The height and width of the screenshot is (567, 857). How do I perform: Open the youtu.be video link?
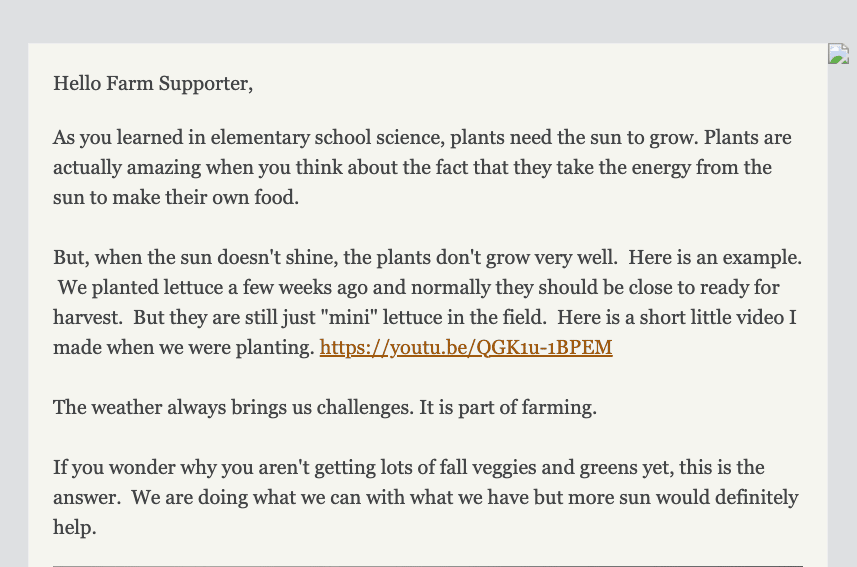click(465, 348)
